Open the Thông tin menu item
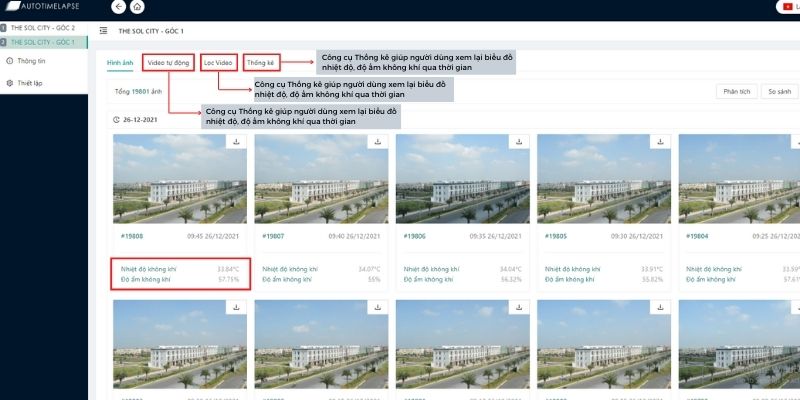800x400 pixels. 32,61
